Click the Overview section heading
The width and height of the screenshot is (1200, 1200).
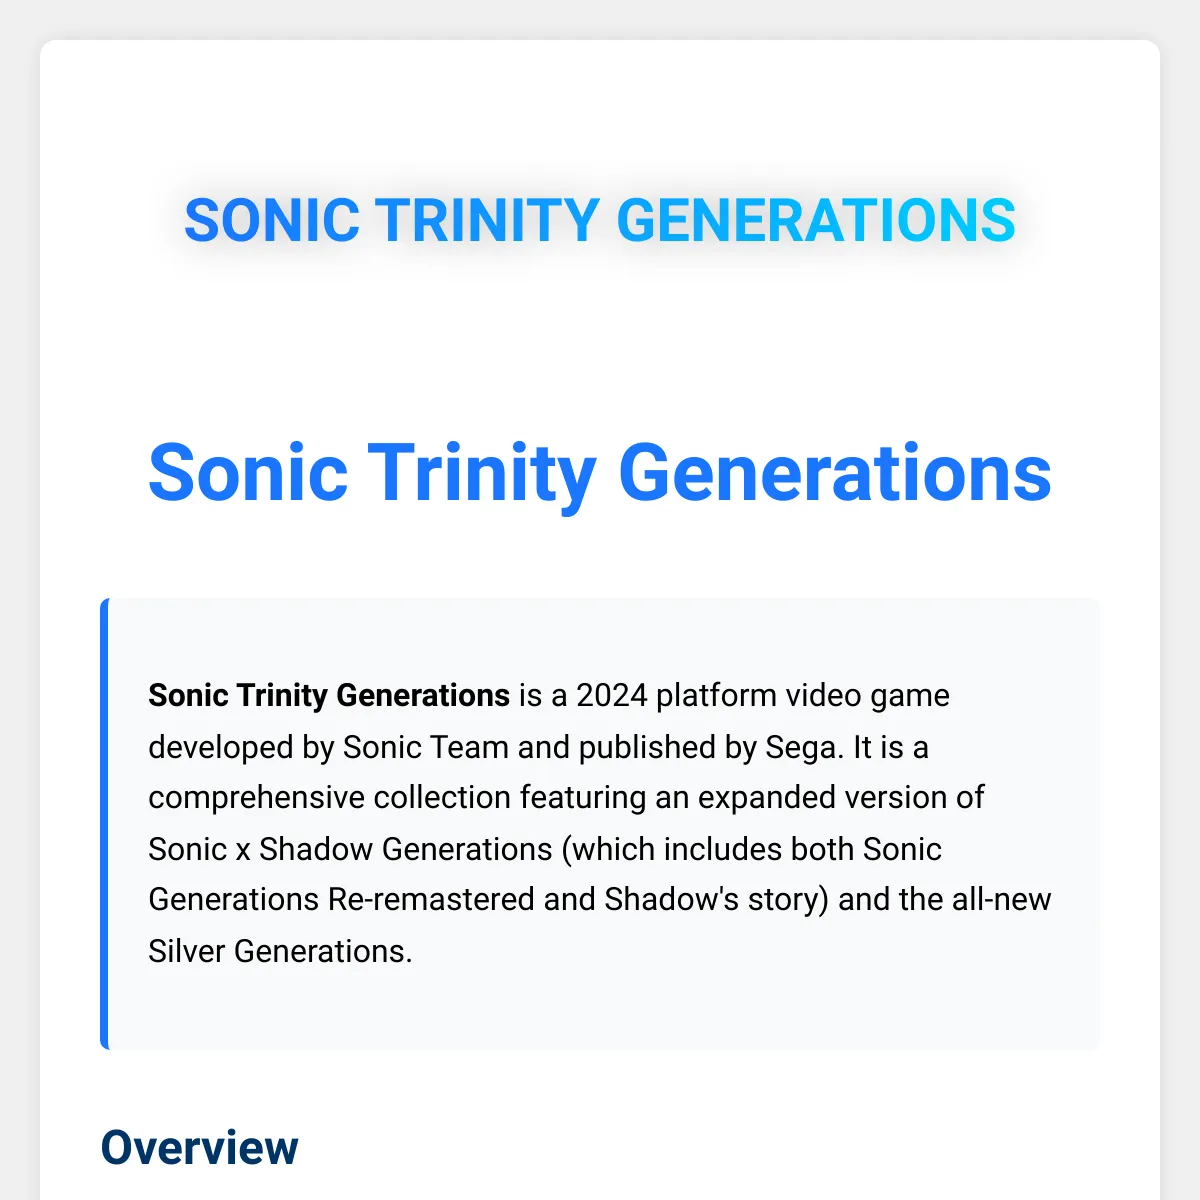coord(199,1147)
